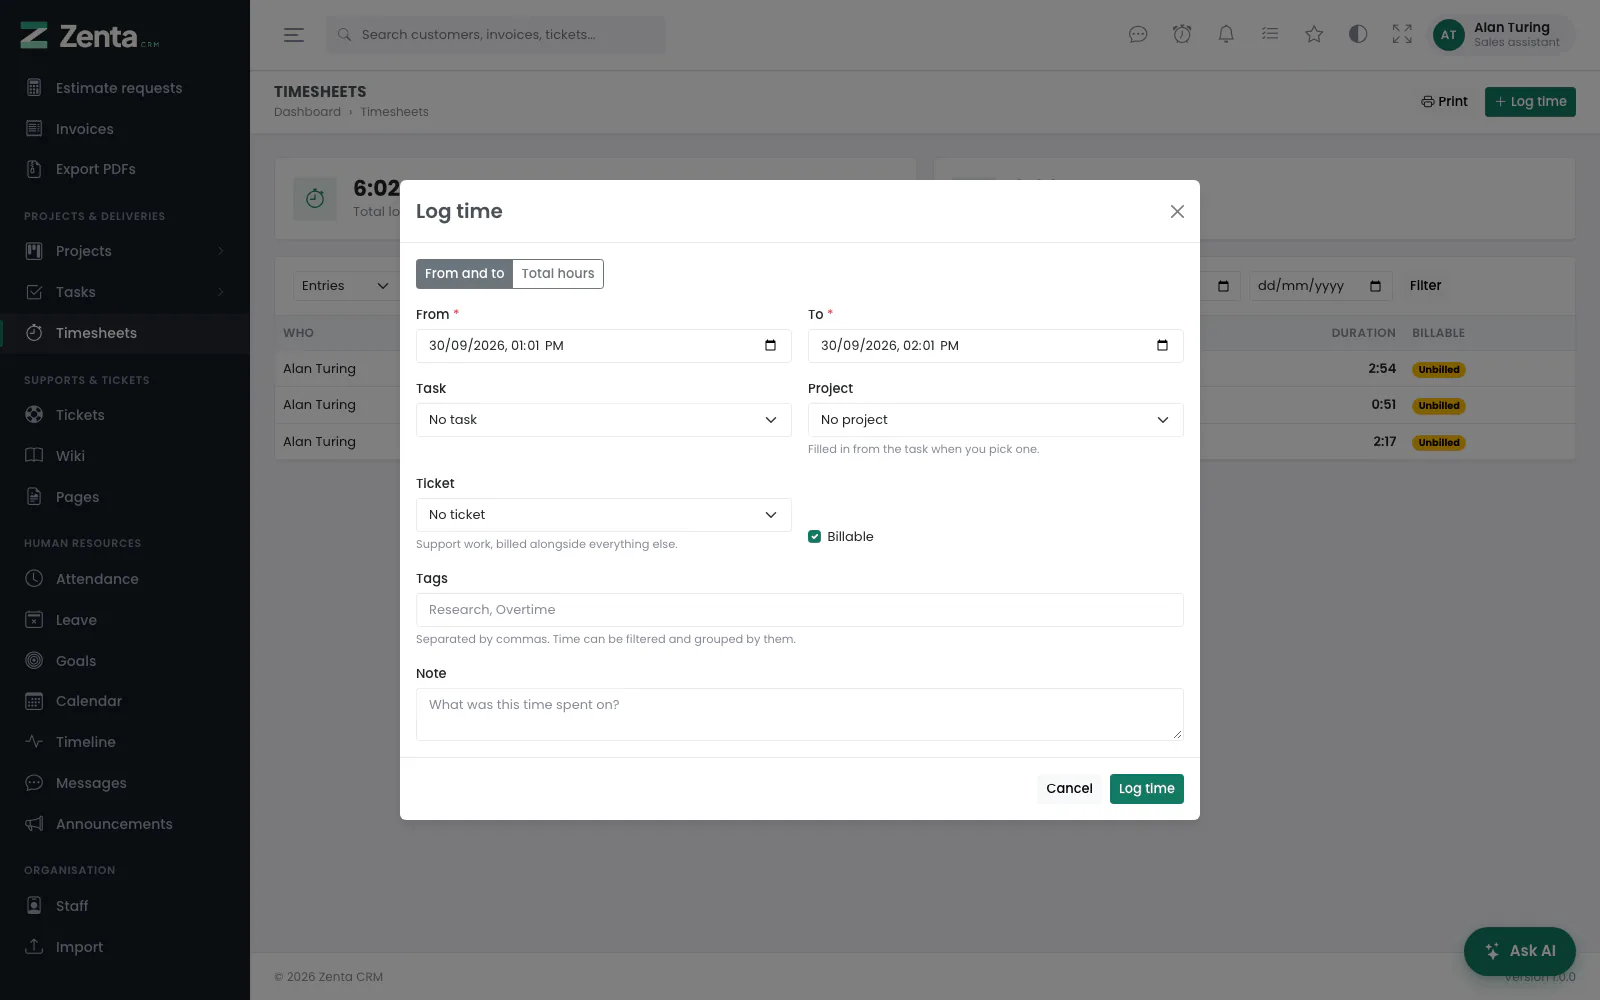Expand the Ticket dropdown

[x=604, y=515]
